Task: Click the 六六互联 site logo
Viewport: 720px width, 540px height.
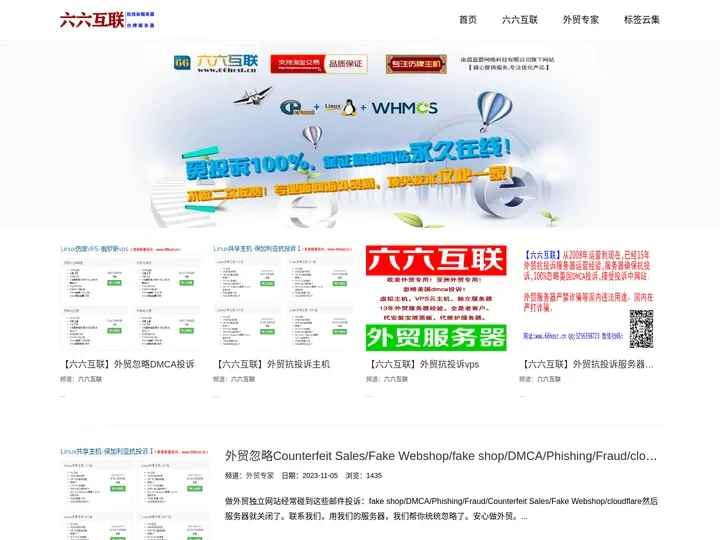Action: [107, 20]
